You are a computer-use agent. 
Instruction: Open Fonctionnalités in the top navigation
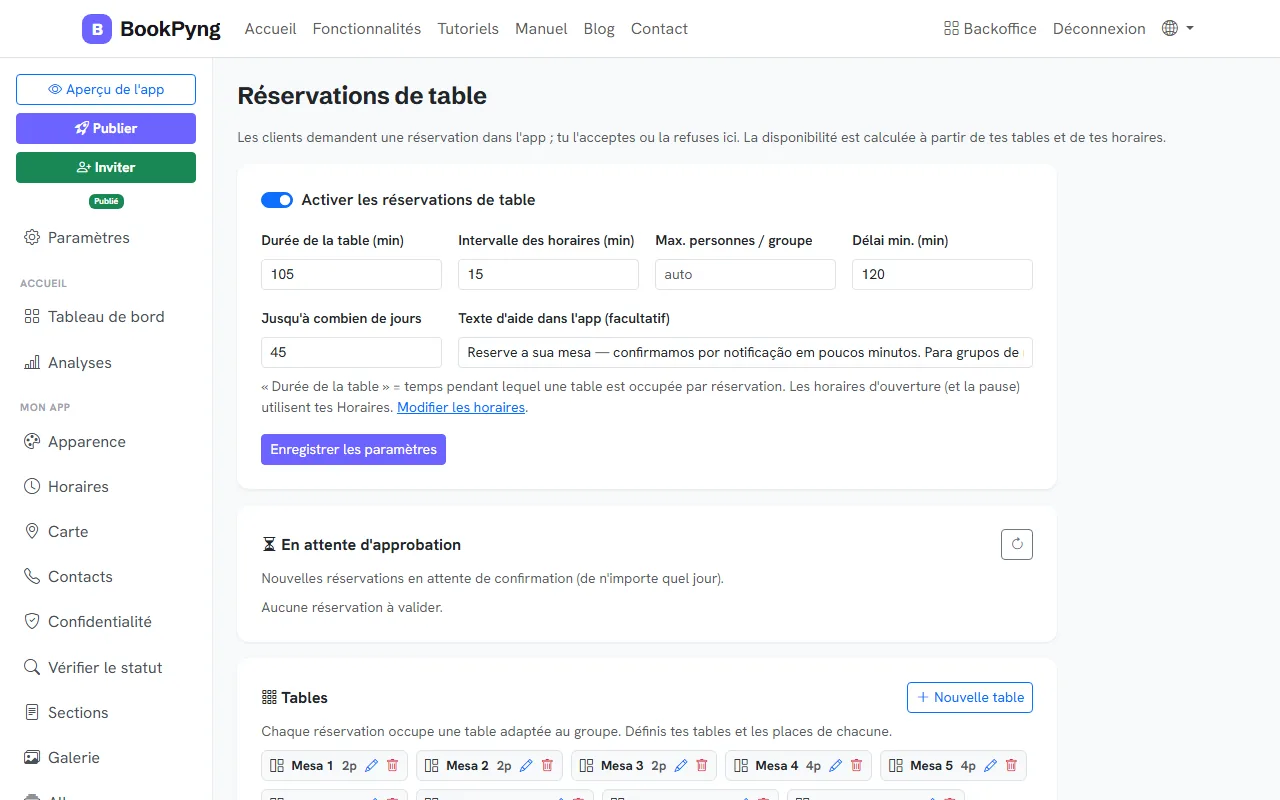tap(367, 29)
